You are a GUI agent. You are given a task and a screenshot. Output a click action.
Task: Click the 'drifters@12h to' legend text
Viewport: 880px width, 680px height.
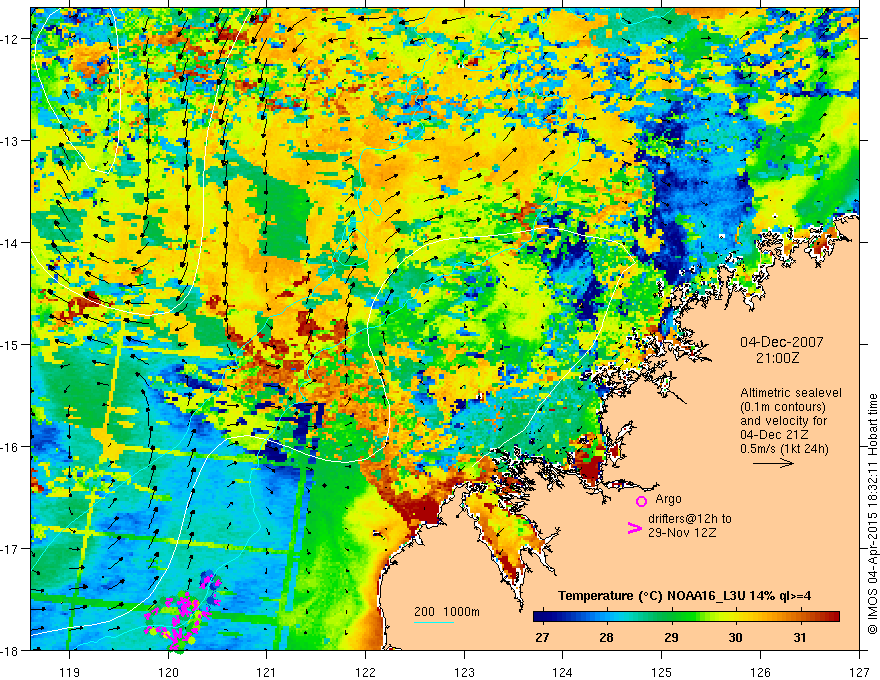pyautogui.click(x=690, y=518)
